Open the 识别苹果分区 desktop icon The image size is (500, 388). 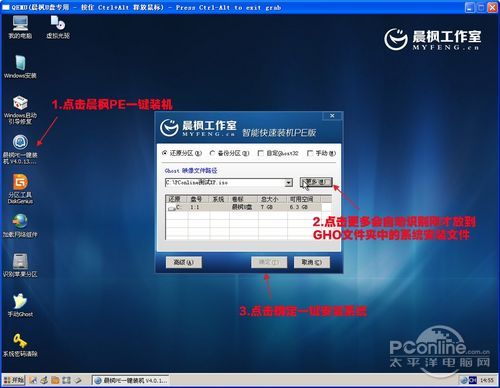[20, 265]
